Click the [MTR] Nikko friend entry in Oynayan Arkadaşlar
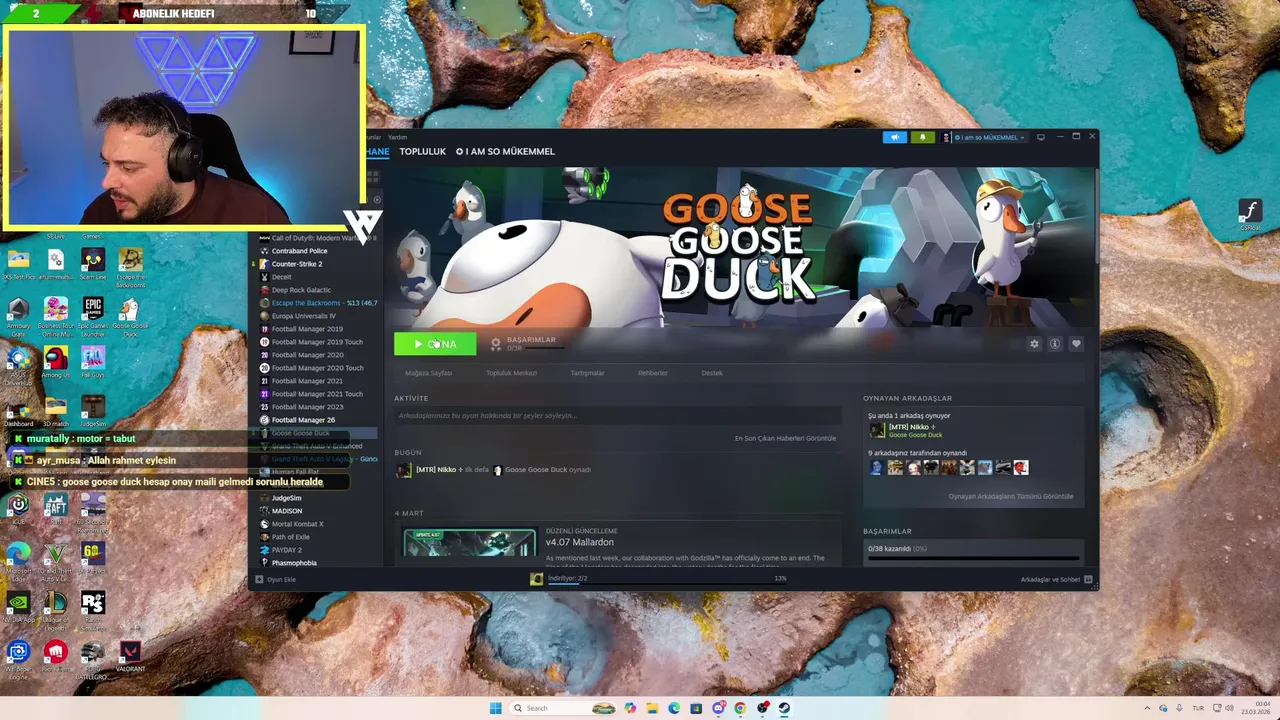 click(x=906, y=431)
